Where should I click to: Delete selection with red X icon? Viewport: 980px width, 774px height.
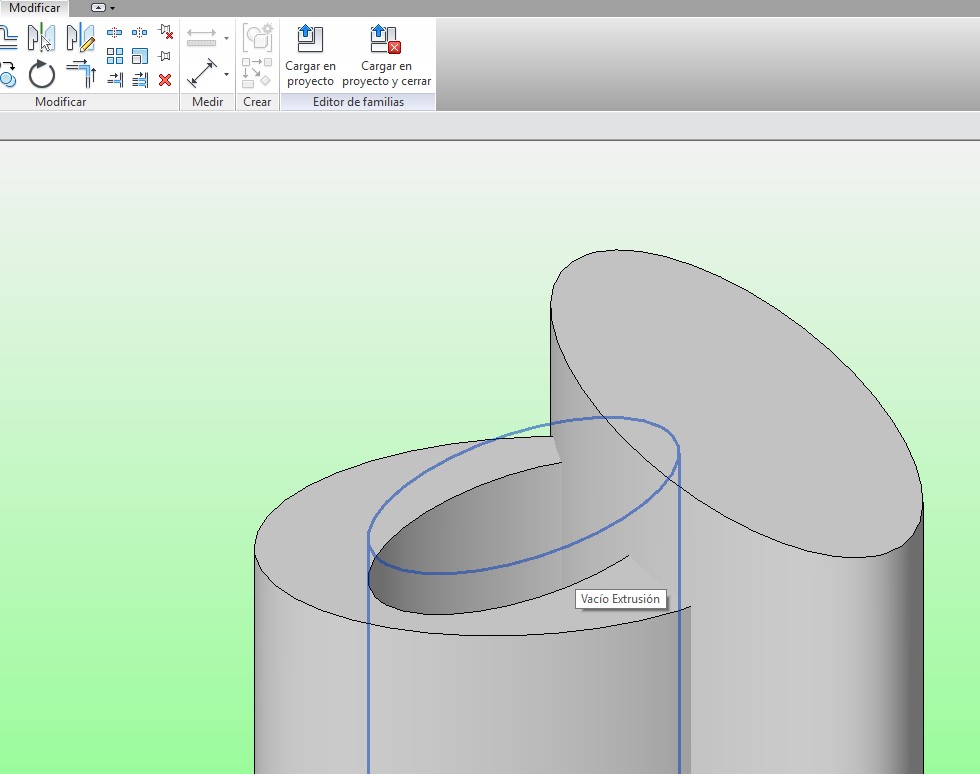(165, 80)
